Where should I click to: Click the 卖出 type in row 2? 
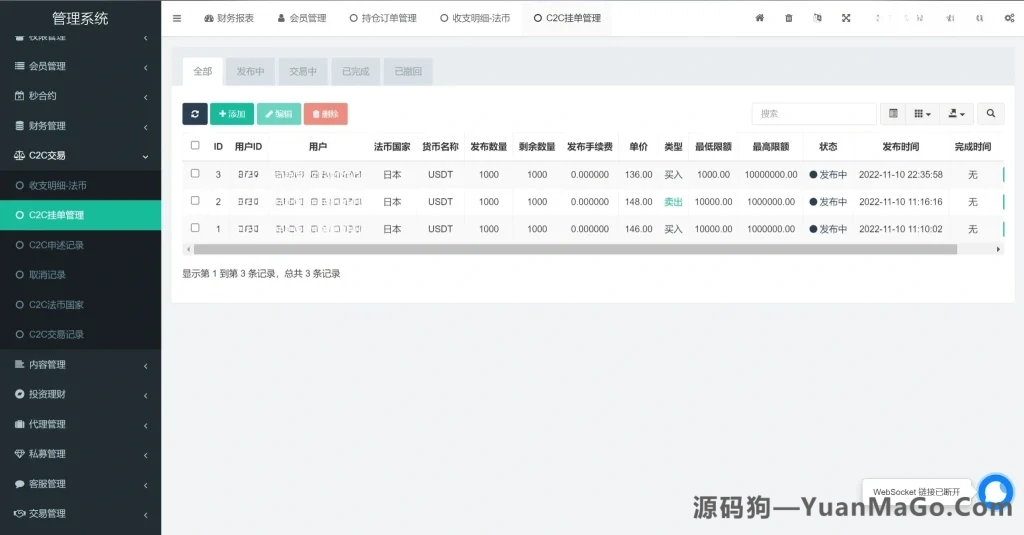[x=673, y=202]
